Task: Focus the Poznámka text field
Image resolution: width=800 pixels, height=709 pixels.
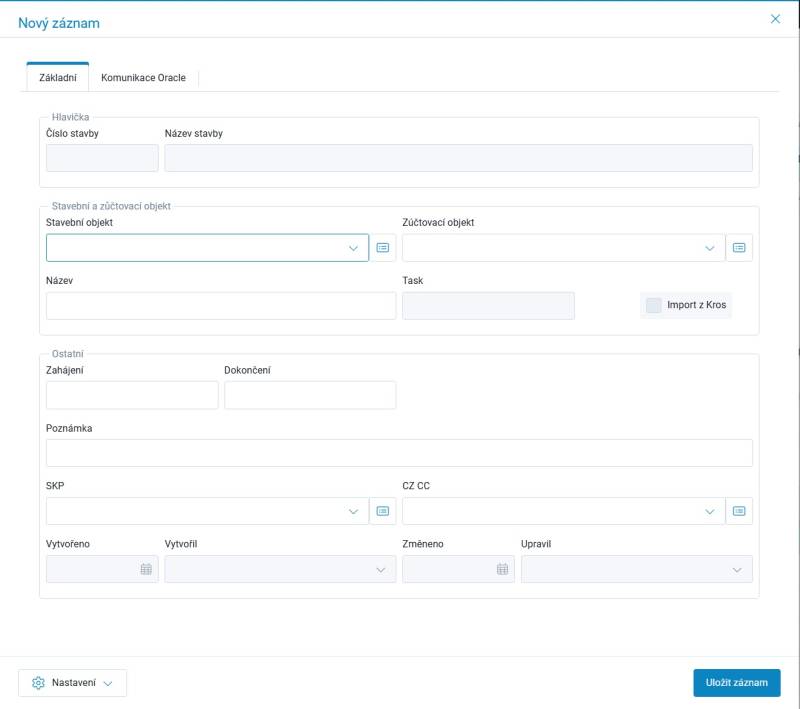Action: pos(399,453)
